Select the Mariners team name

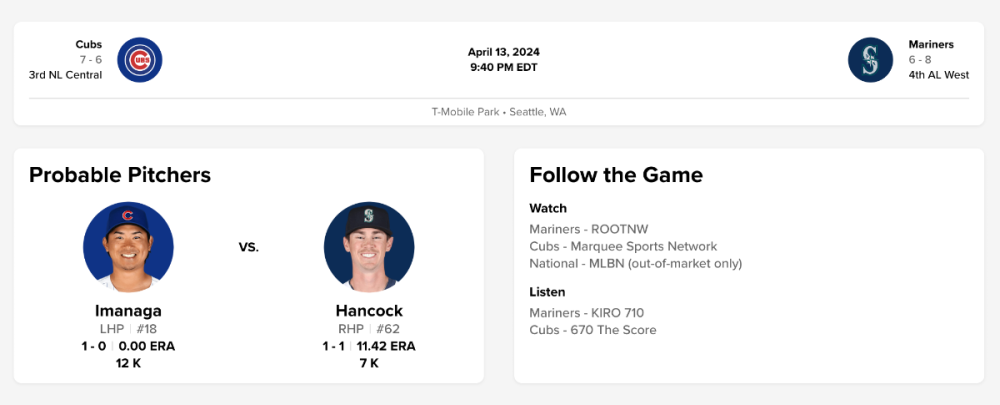931,44
